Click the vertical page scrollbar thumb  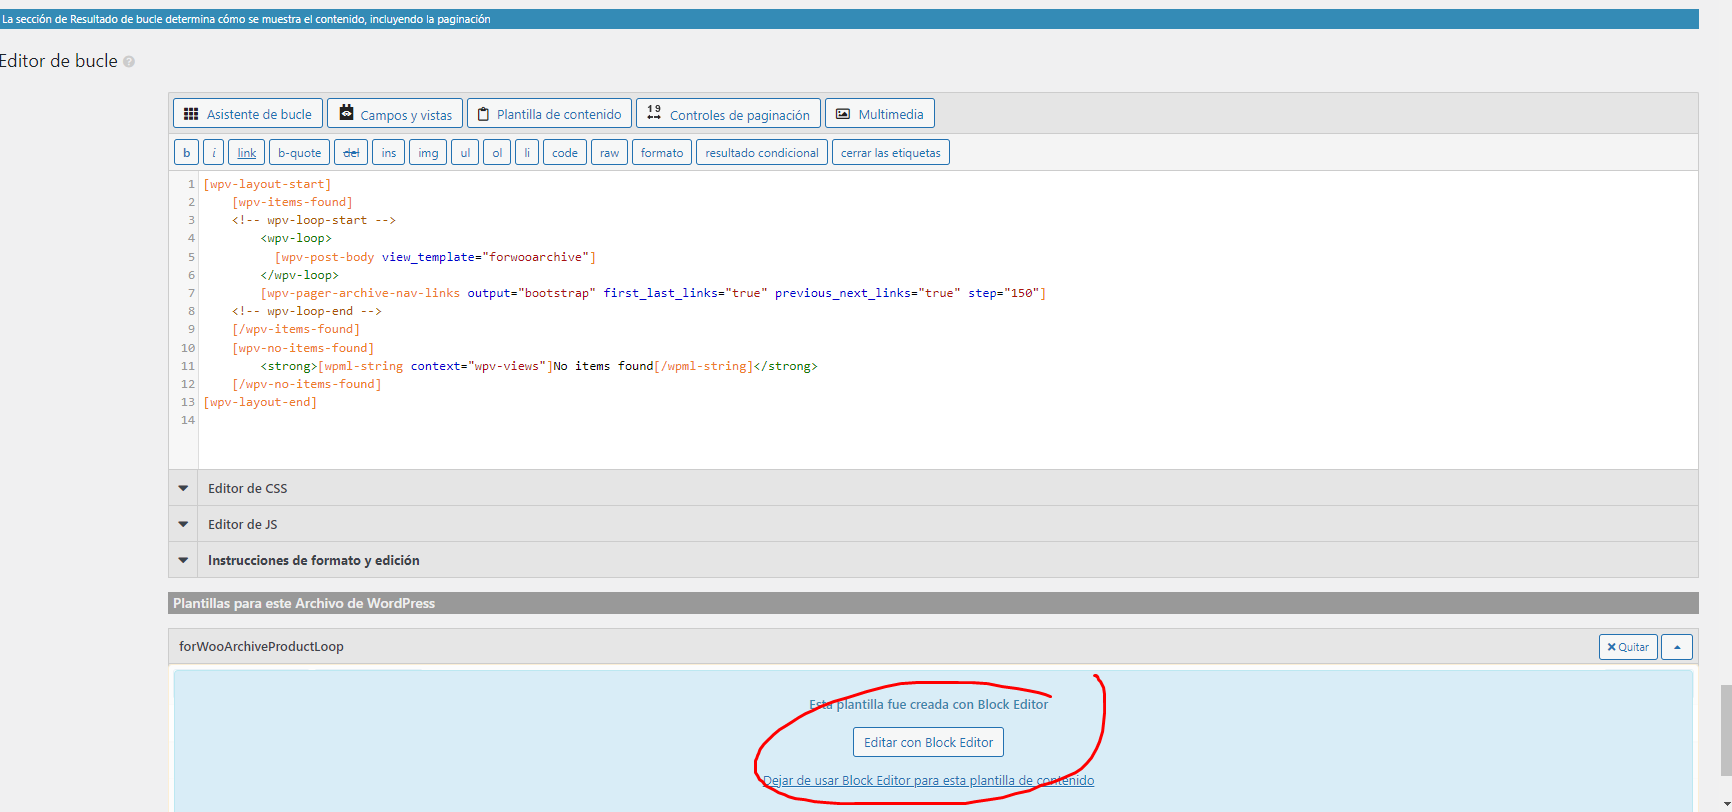[x=1726, y=730]
